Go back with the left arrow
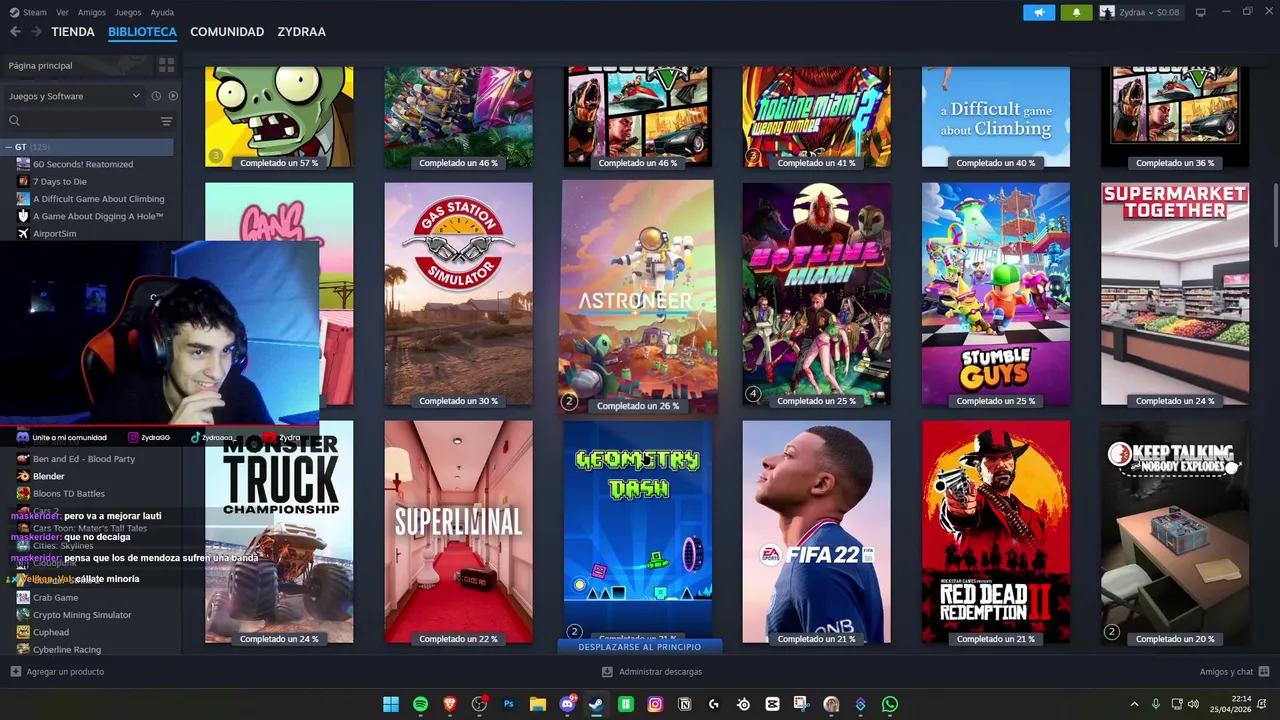1280x720 pixels. click(x=15, y=32)
